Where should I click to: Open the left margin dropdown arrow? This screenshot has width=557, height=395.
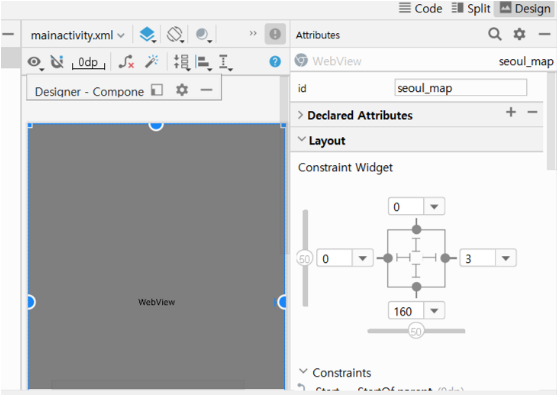tap(362, 258)
